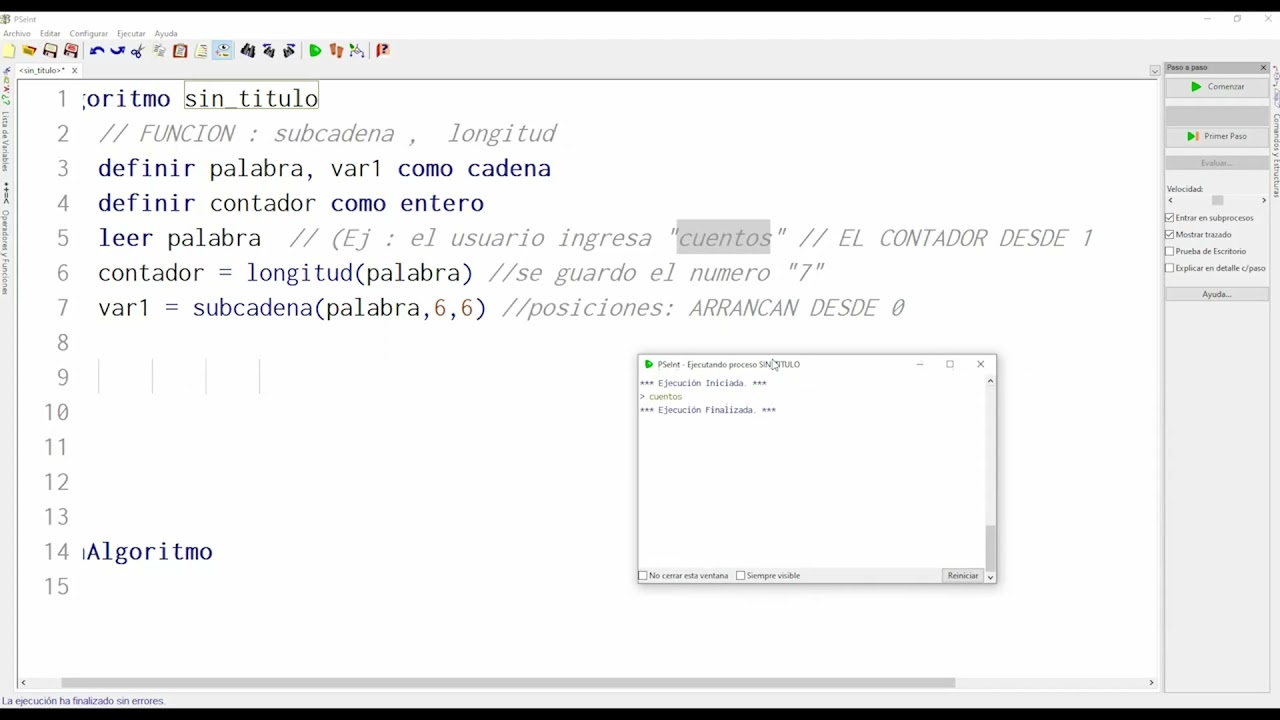Click the Ayuda button in step panel

1217,294
